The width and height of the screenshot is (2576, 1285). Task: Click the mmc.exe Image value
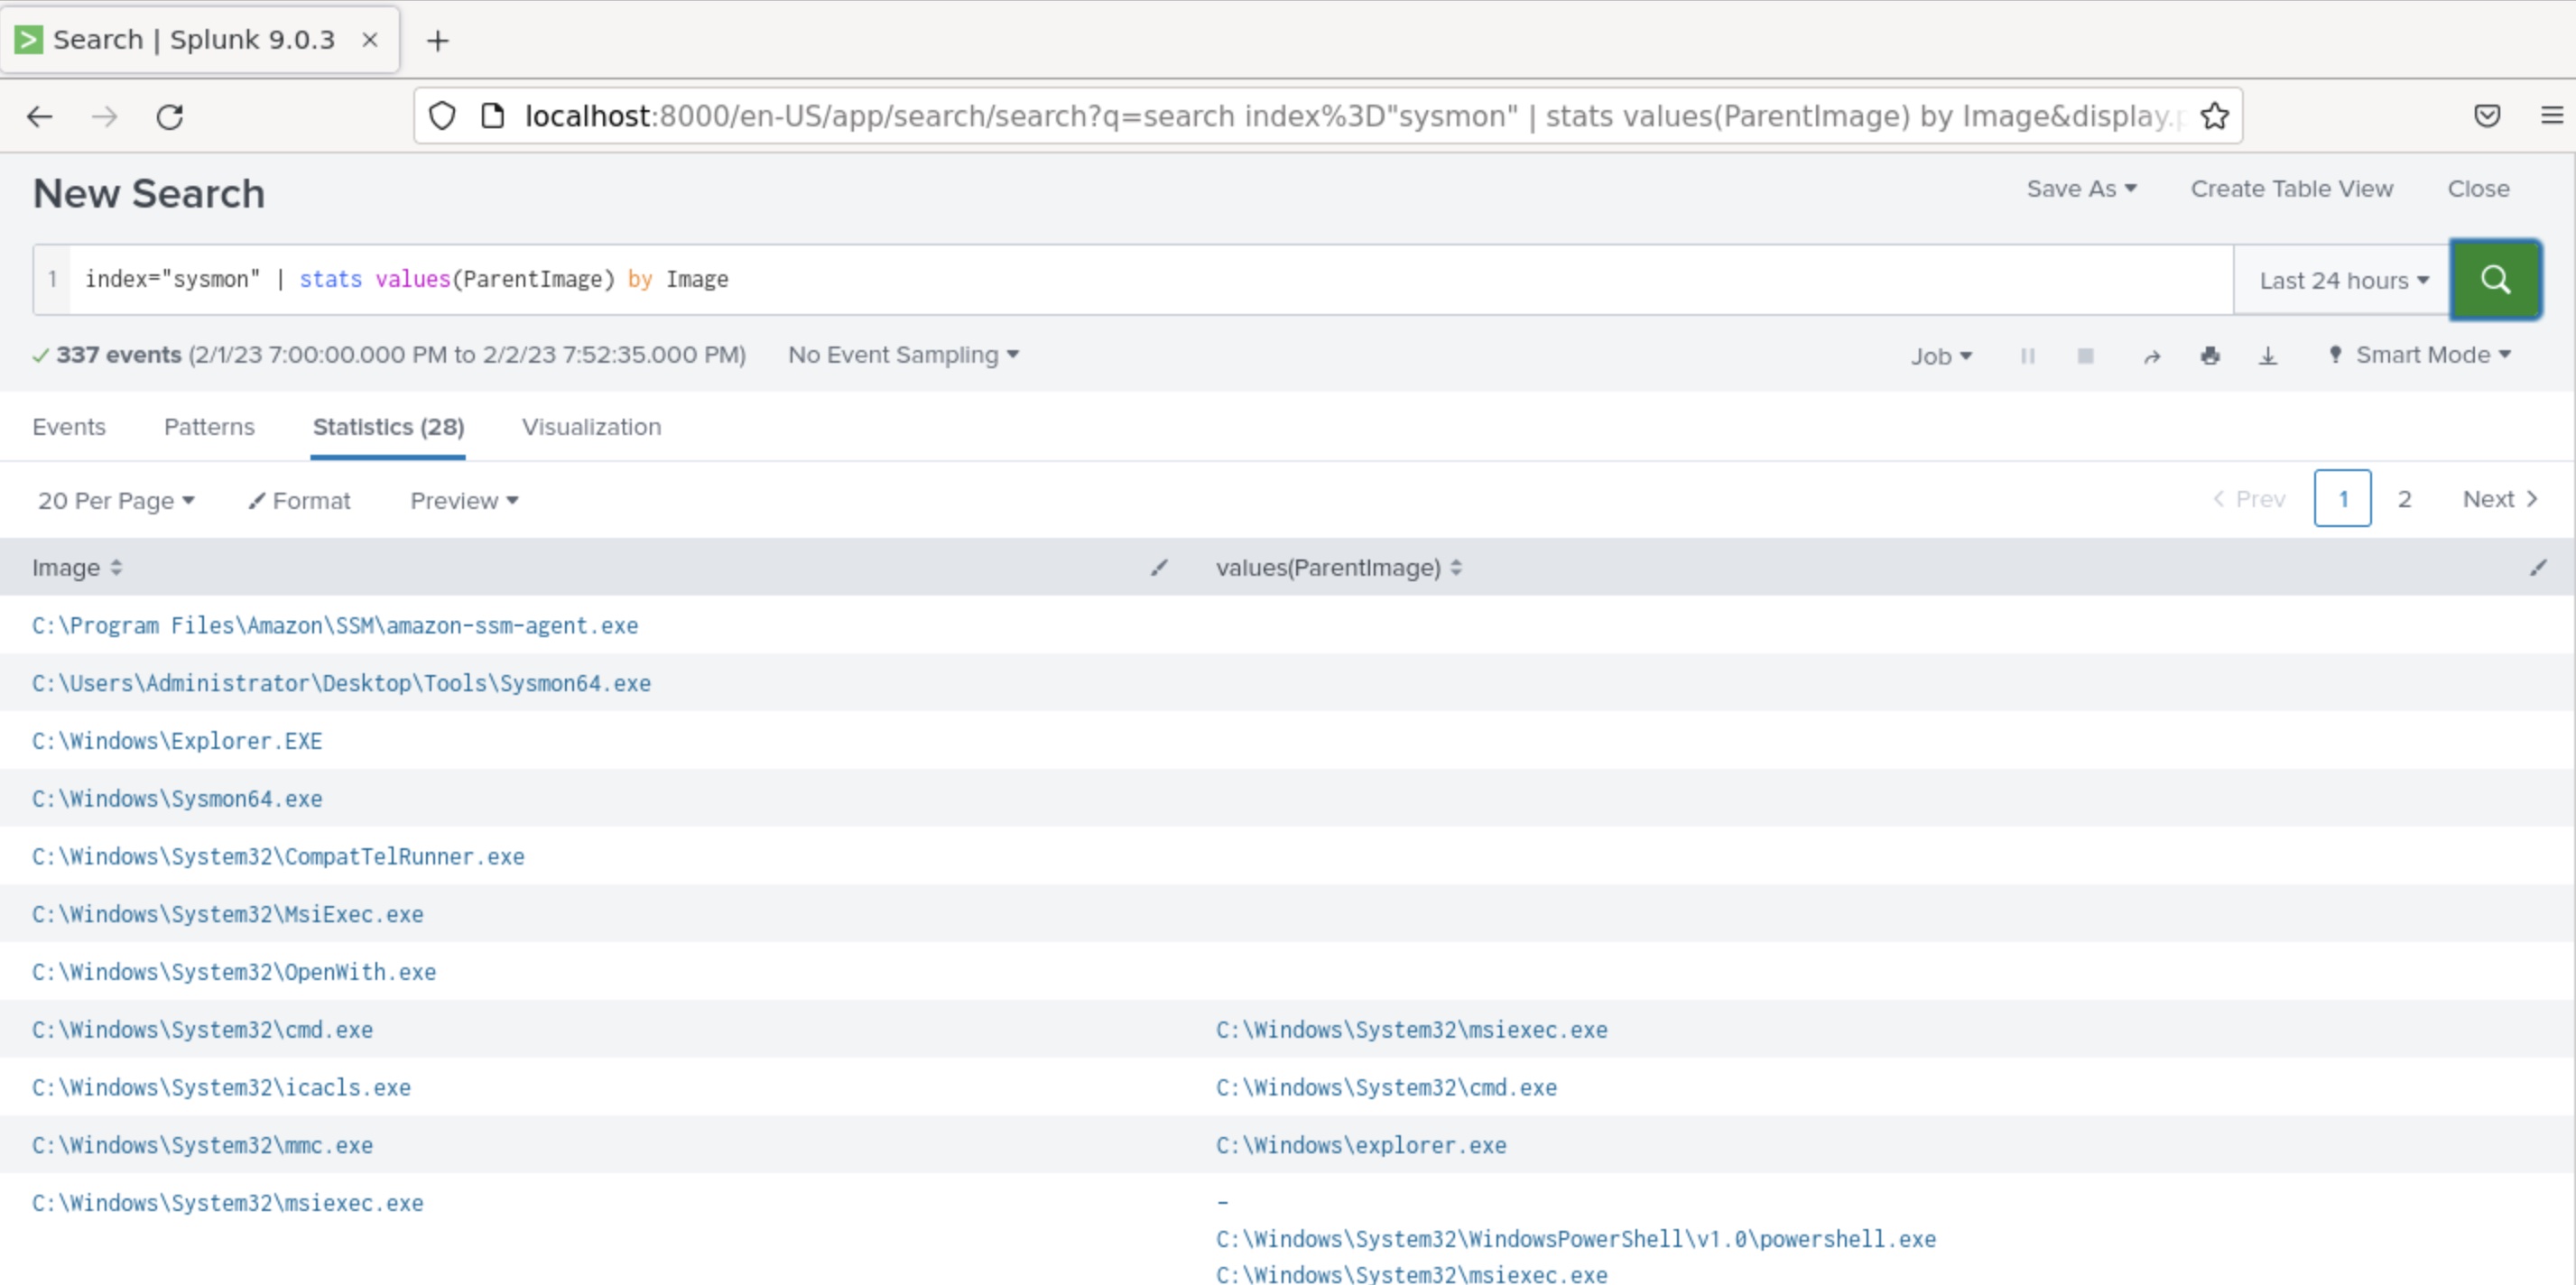(202, 1146)
